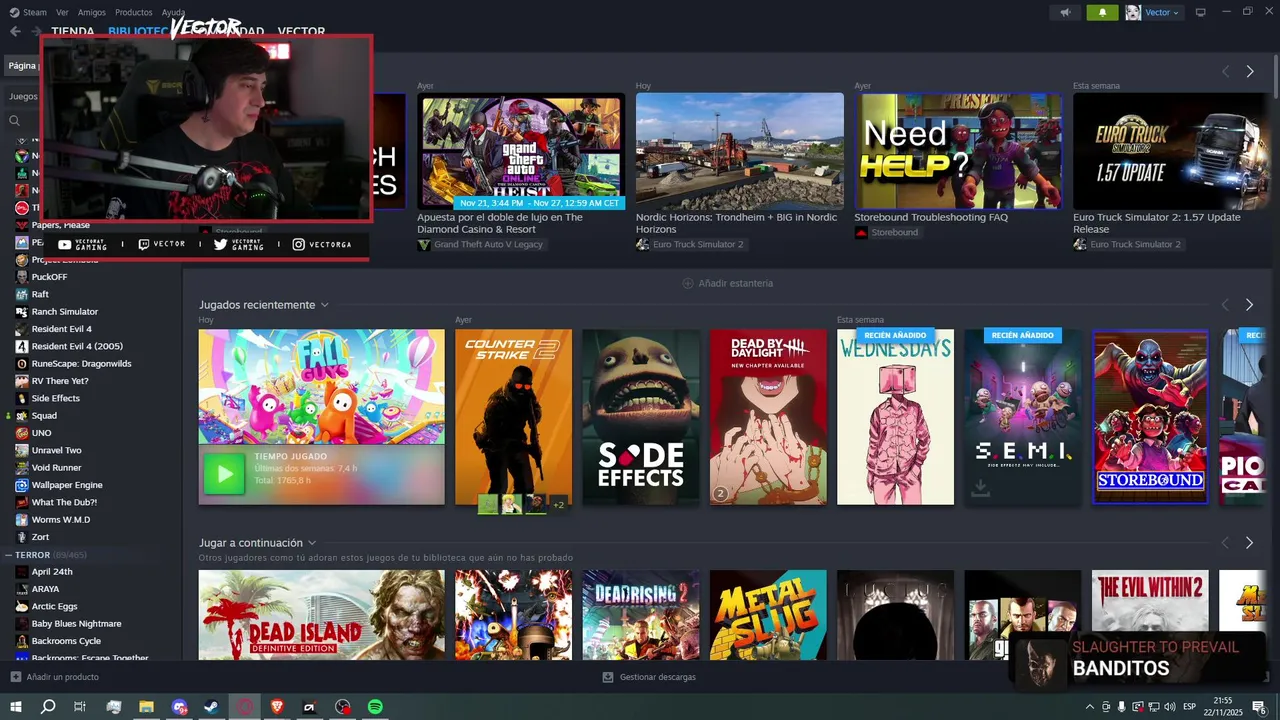1280x720 pixels.
Task: Click the Wallpaper Engine icon
Action: pyautogui.click(x=22, y=485)
